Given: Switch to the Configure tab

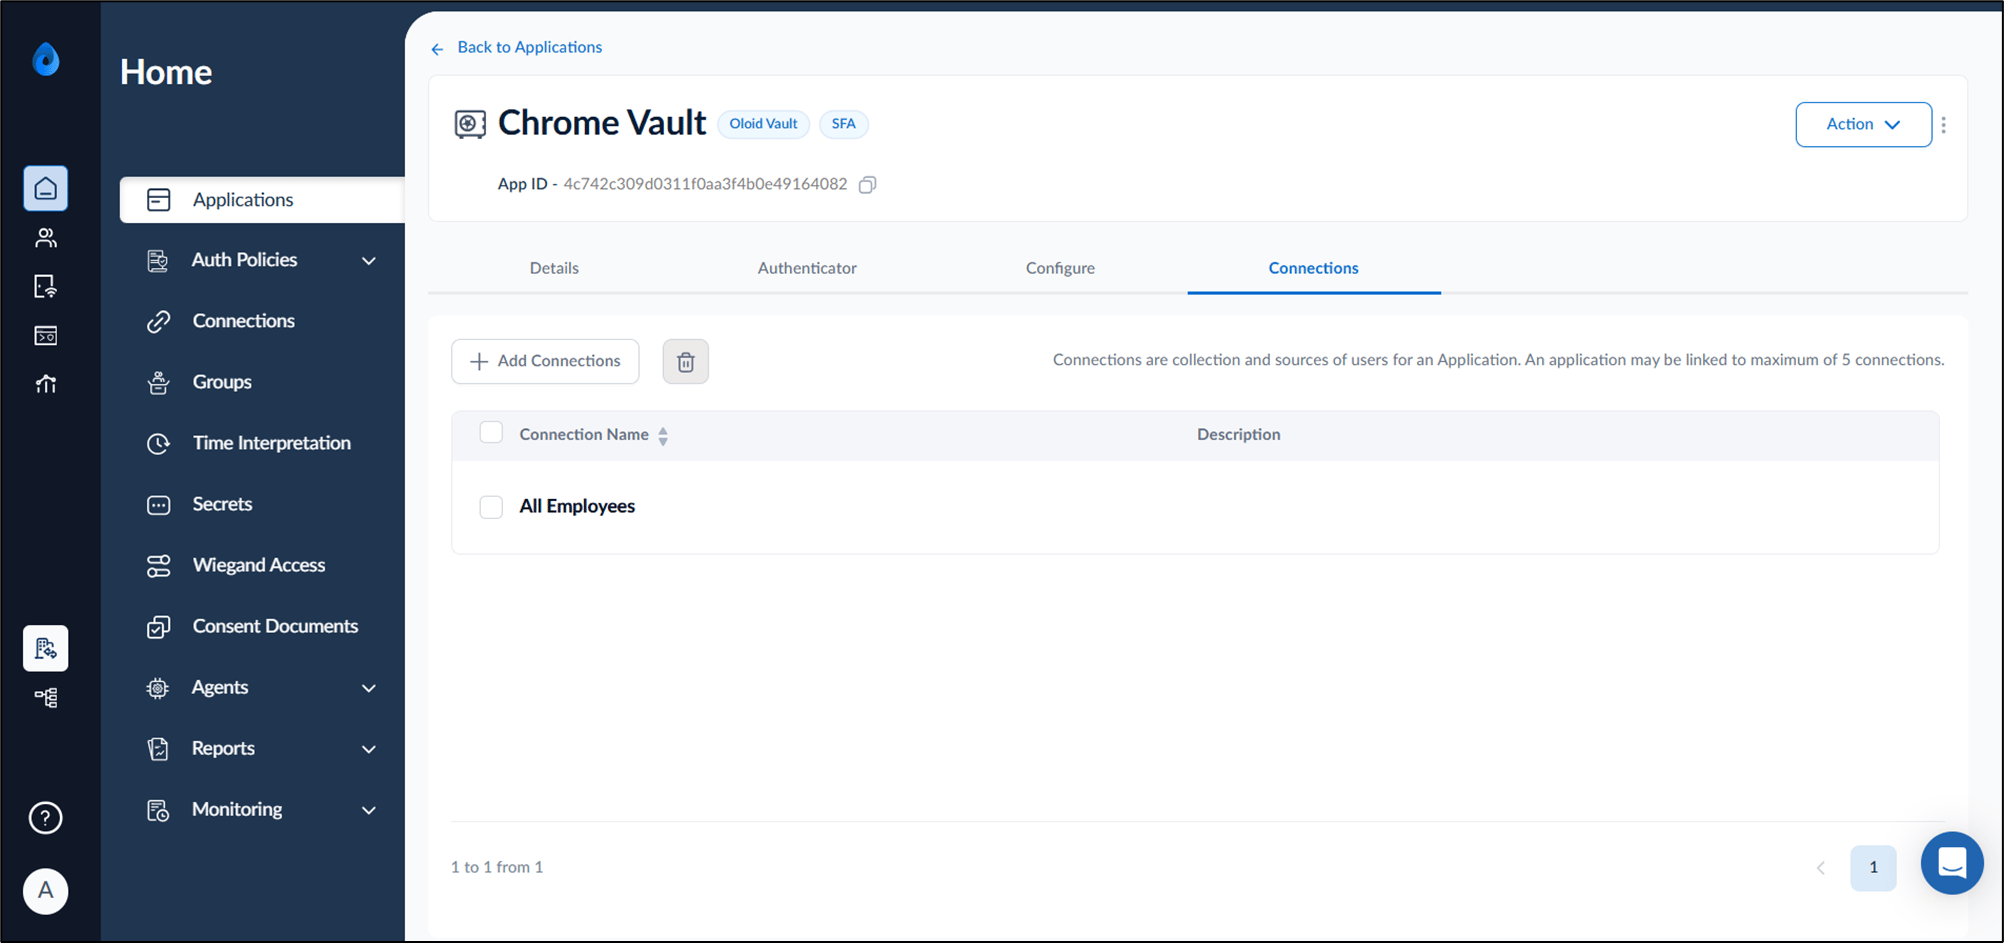Looking at the screenshot, I should point(1060,268).
